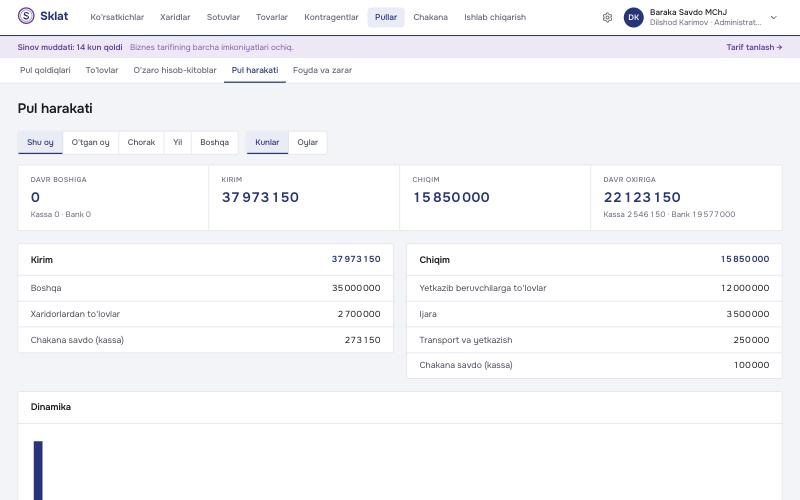
Task: Click Kirim table header
Action: click(x=206, y=260)
